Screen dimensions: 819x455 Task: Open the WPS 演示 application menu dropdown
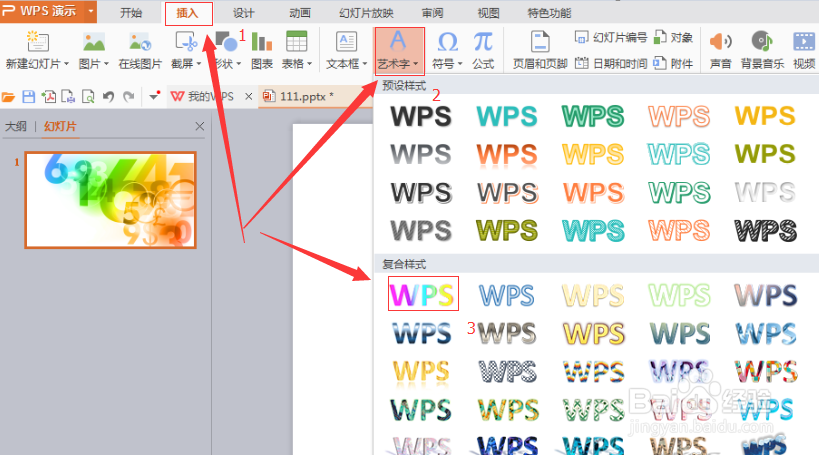(x=91, y=11)
